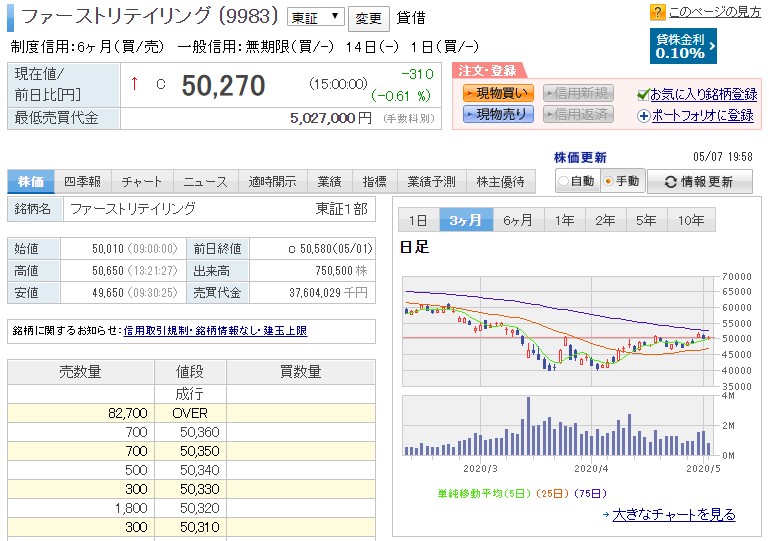Select 5年 chart period tab
Image resolution: width=769 pixels, height=541 pixels.
click(x=646, y=220)
